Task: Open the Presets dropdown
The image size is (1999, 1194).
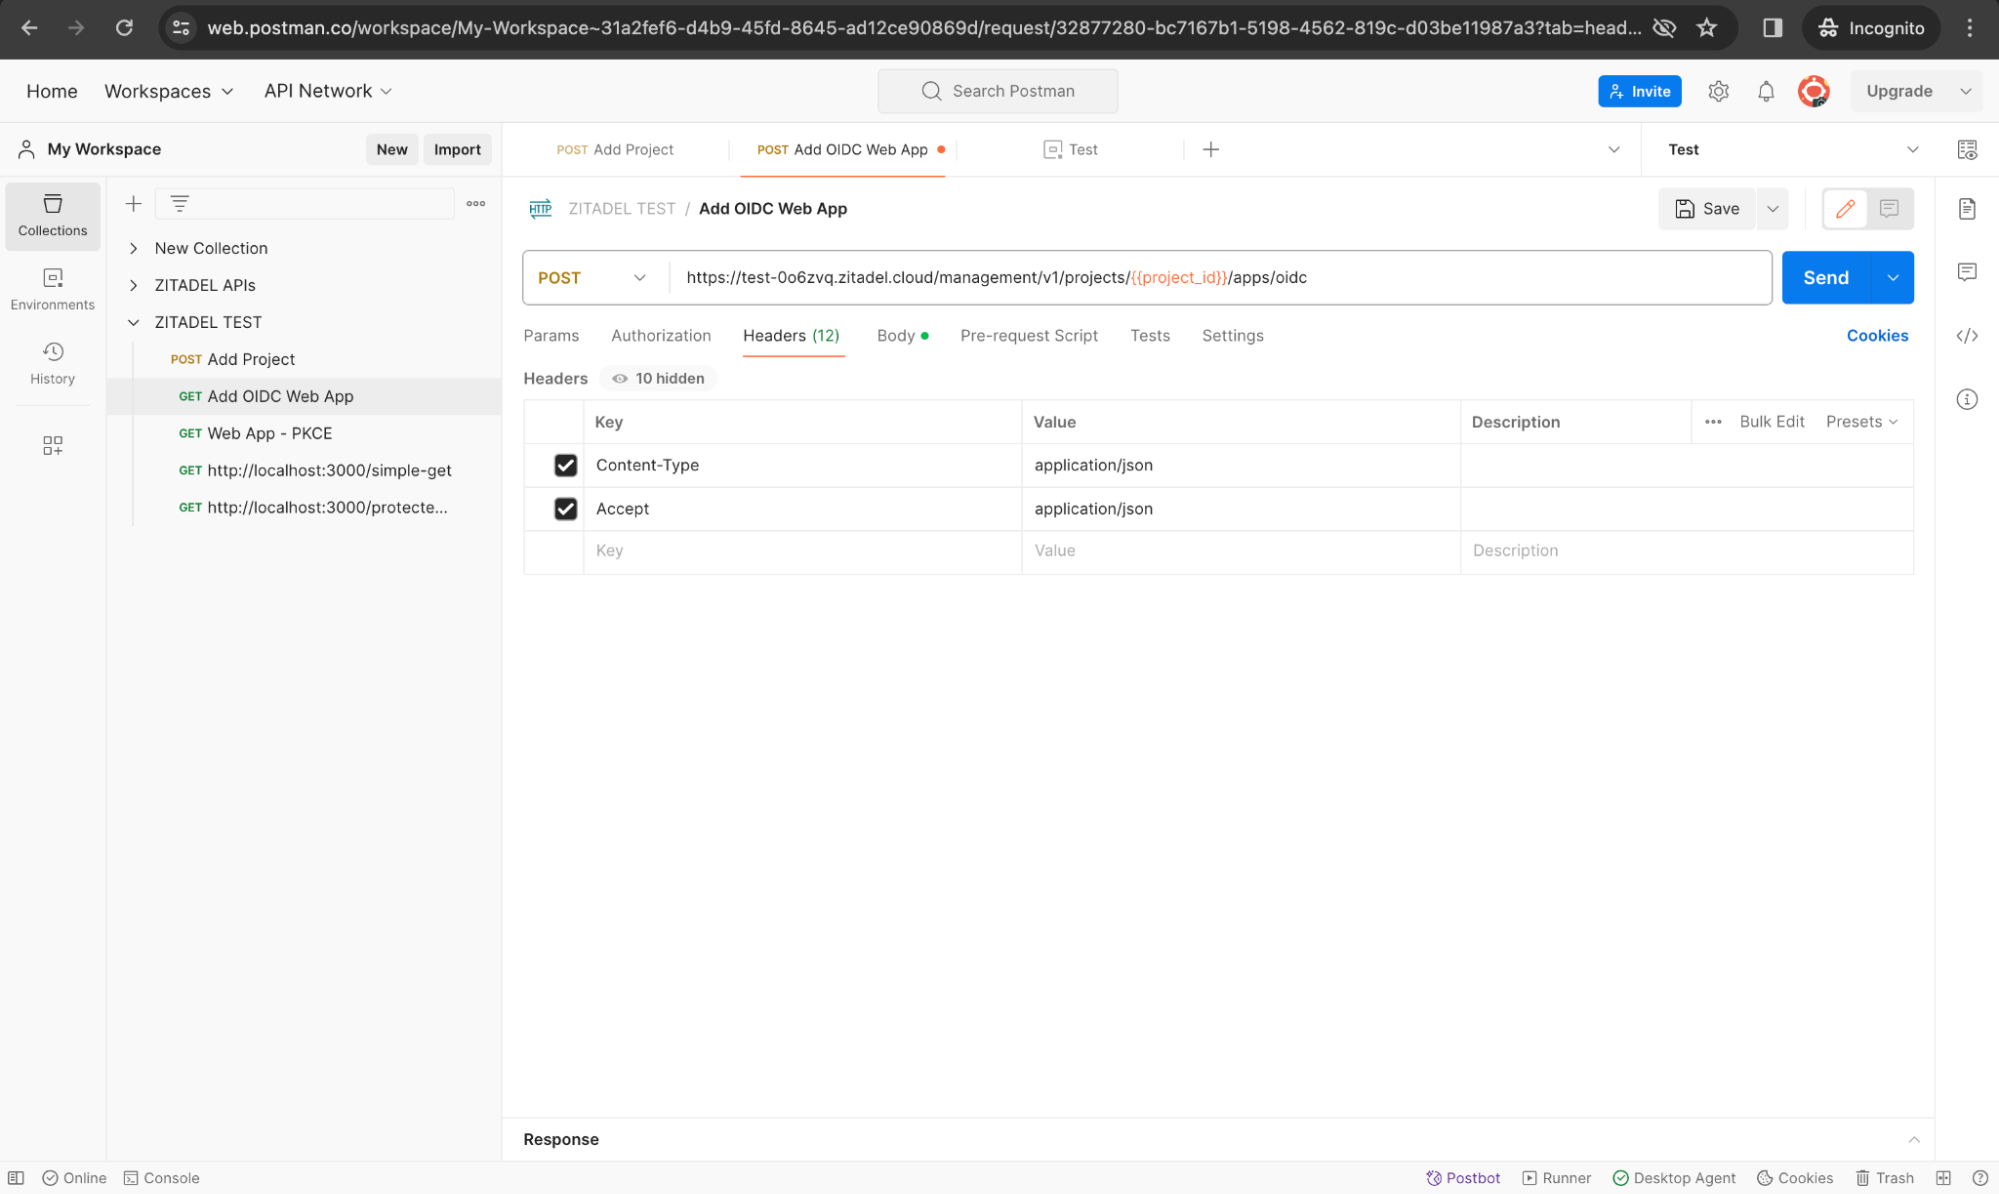Action: point(1860,422)
